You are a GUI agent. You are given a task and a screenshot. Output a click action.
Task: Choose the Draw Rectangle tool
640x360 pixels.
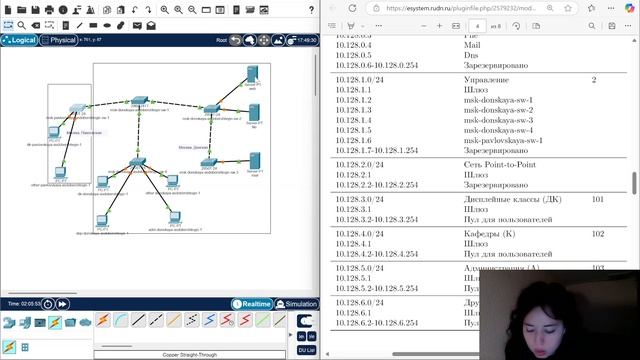93,26
